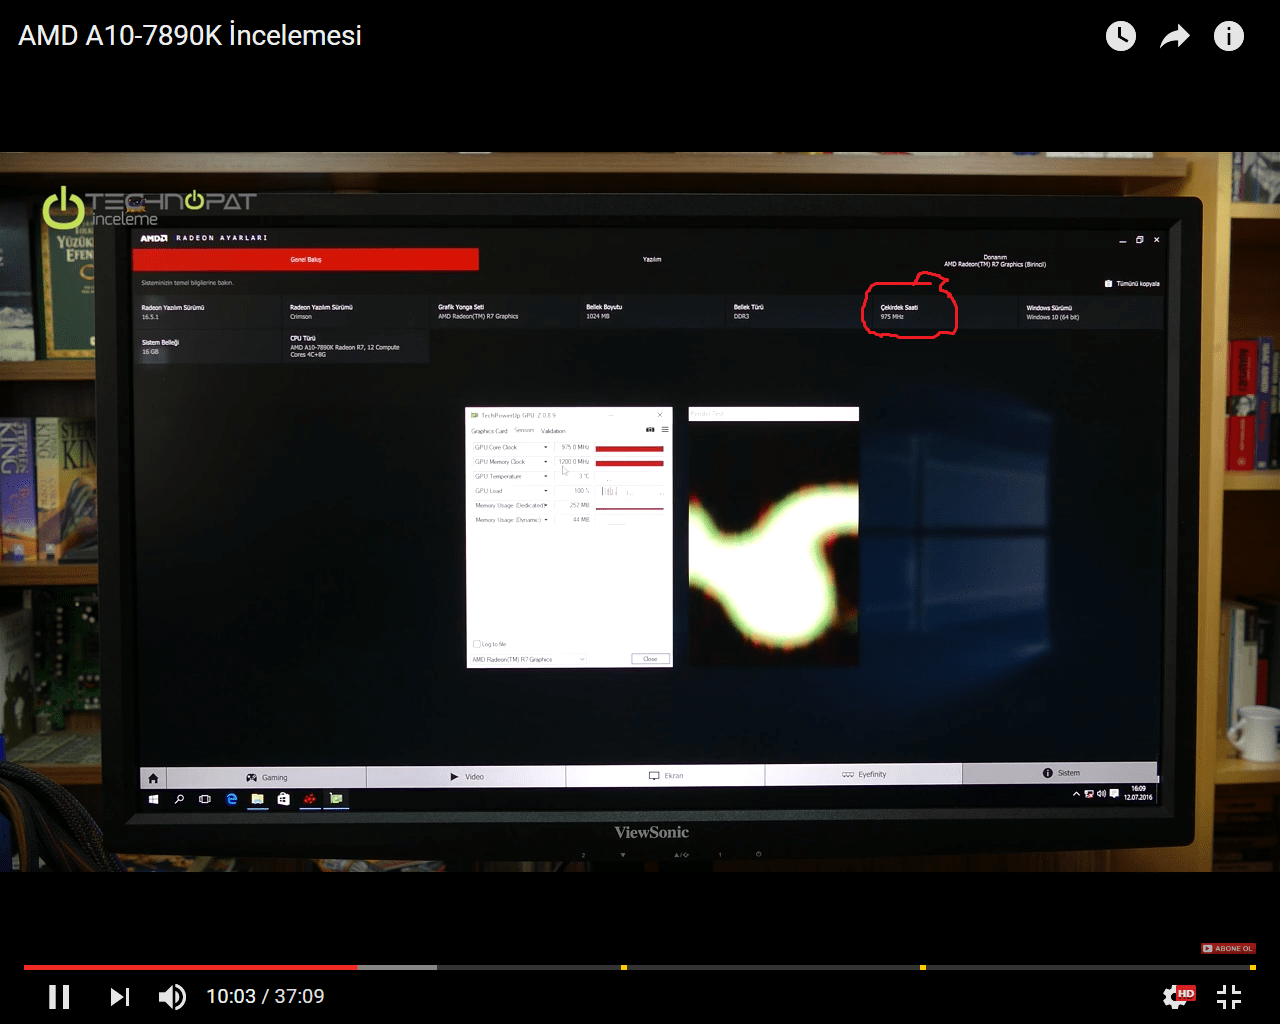Open Windows taskbar search
The width and height of the screenshot is (1280, 1024).
[x=179, y=799]
